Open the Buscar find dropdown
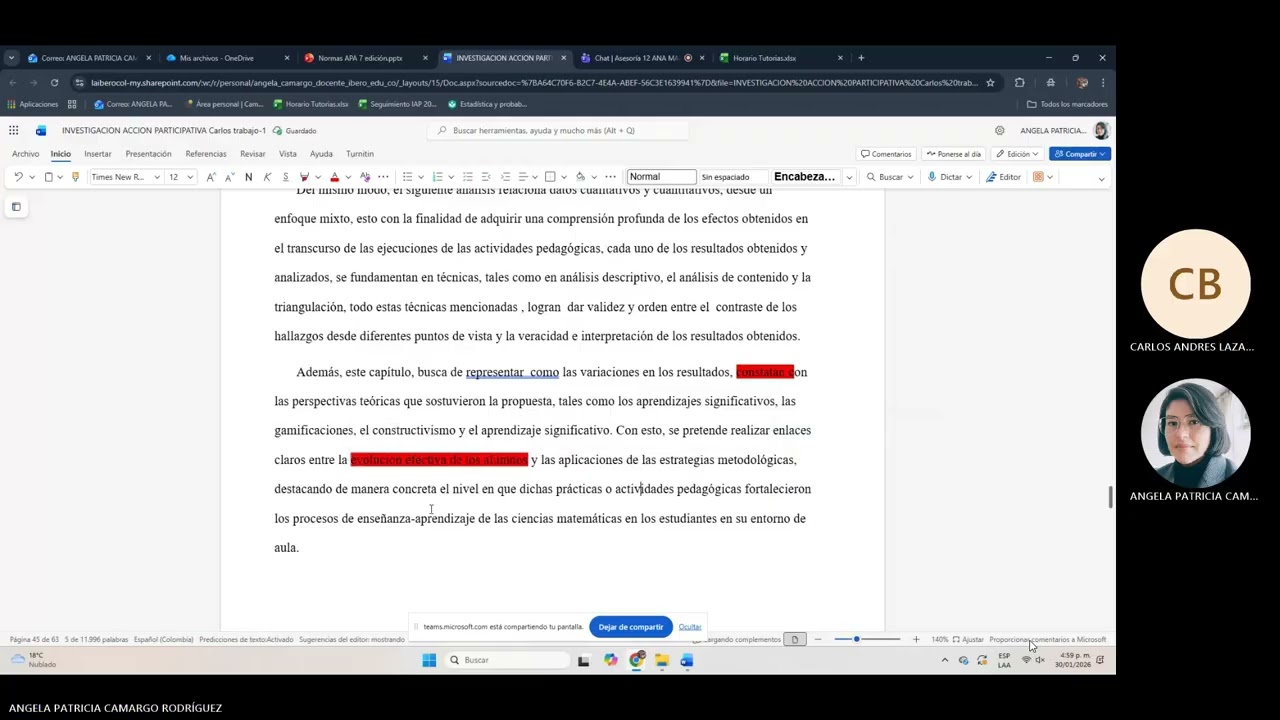The width and height of the screenshot is (1280, 720). coord(889,177)
